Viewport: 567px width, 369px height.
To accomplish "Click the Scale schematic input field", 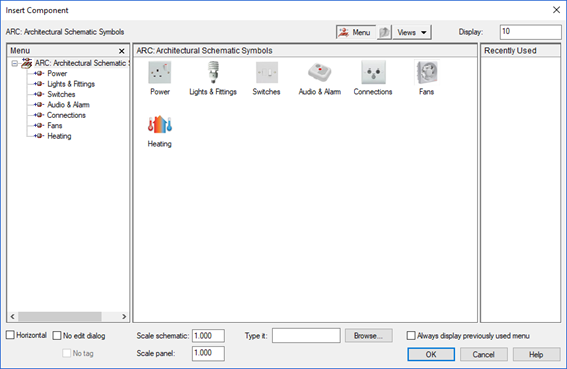I will click(208, 336).
